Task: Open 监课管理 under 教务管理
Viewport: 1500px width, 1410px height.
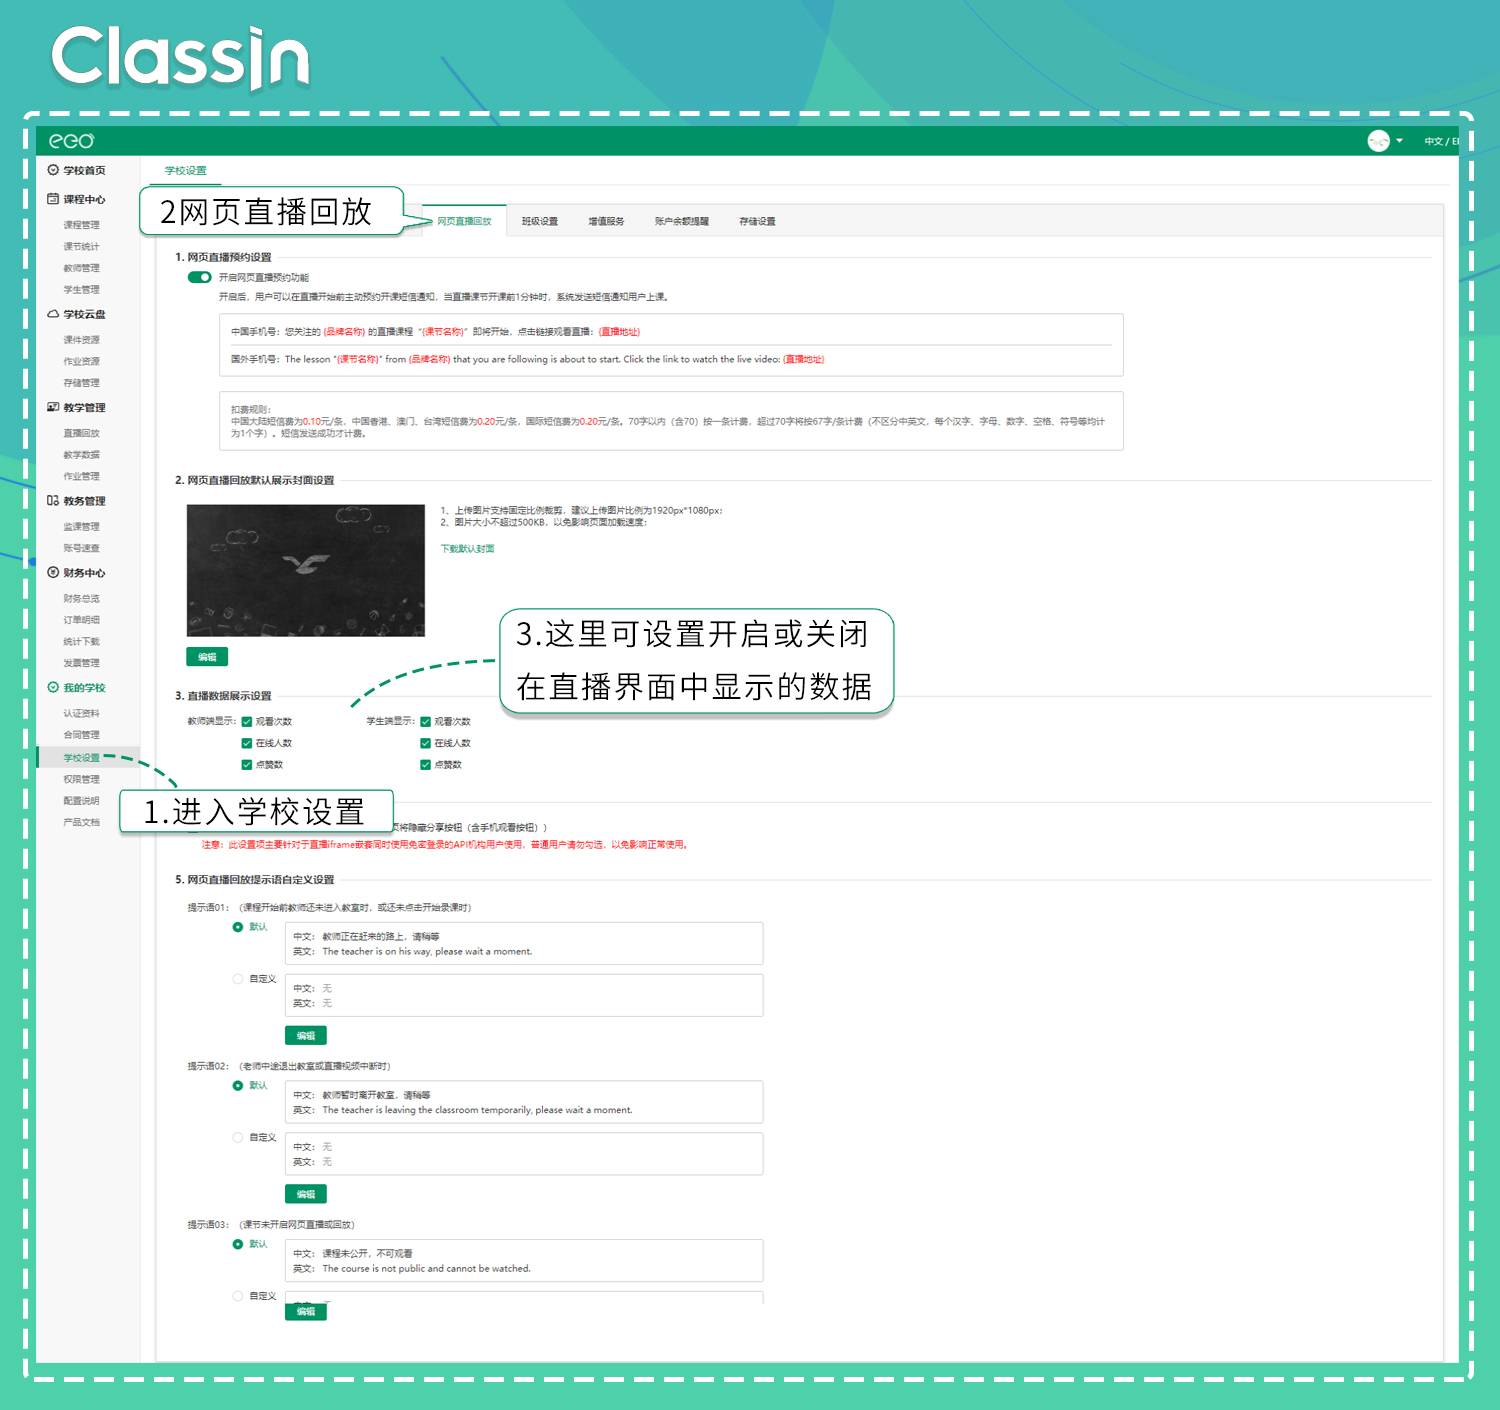Action: coord(81,526)
